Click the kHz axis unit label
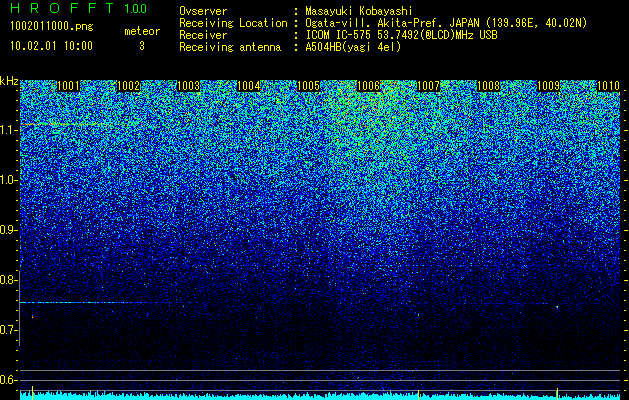Viewport: 629px width, 400px height. click(x=9, y=81)
